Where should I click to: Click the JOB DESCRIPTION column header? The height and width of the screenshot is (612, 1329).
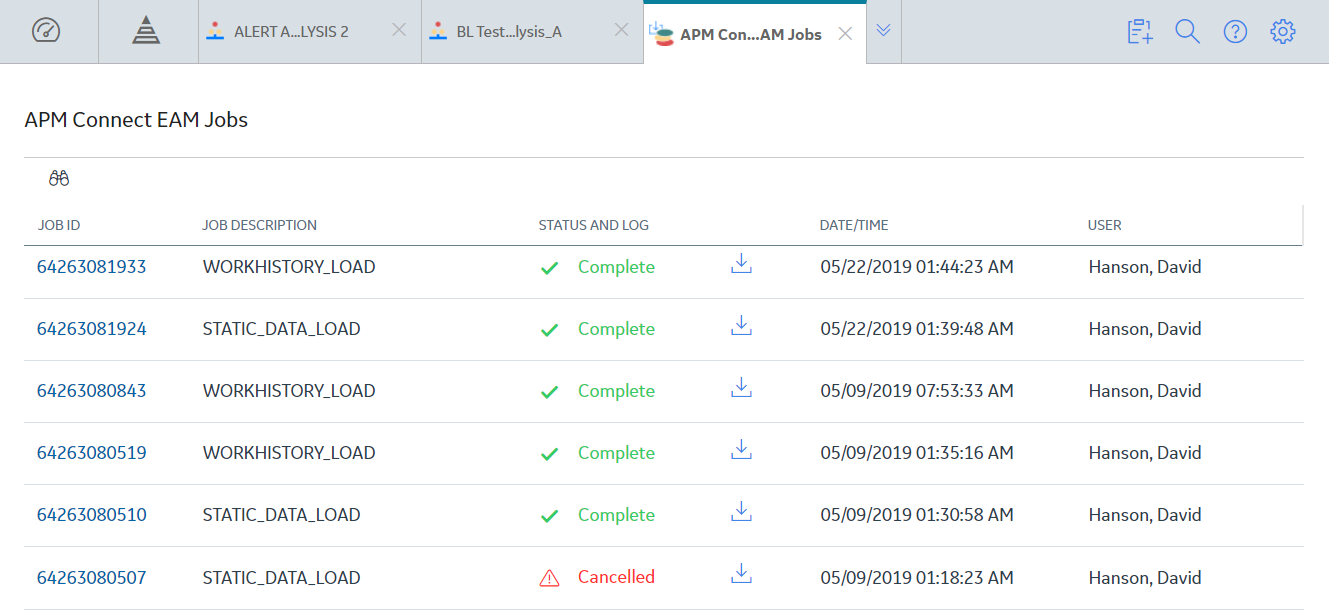point(260,225)
